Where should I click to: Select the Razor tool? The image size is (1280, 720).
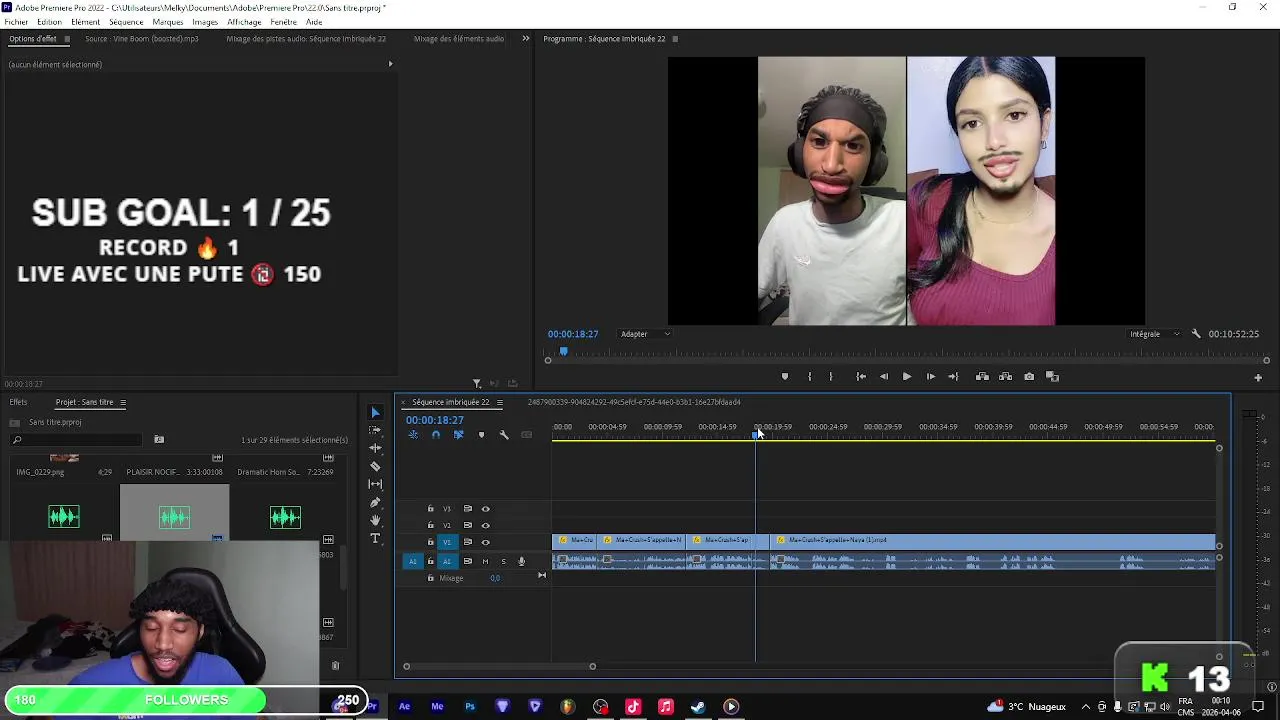point(375,466)
